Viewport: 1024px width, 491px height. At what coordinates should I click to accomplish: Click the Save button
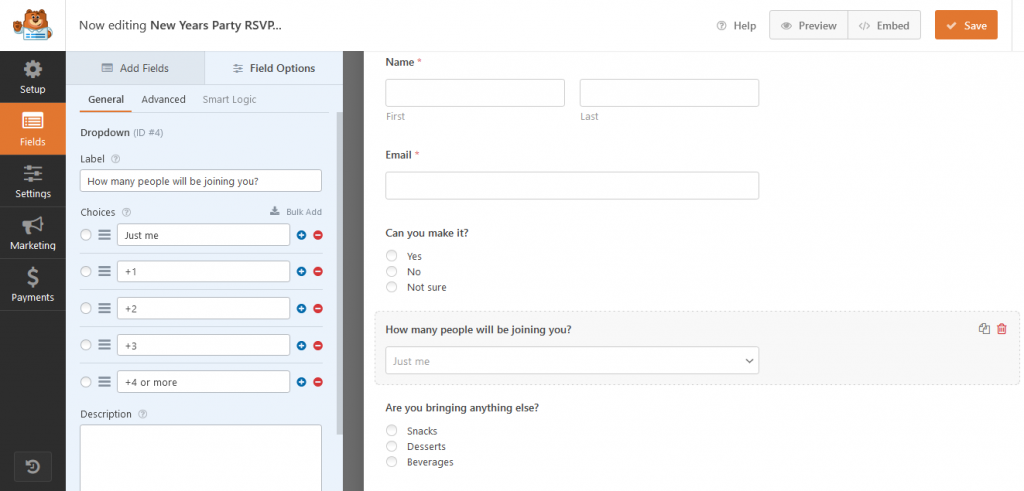[965, 26]
